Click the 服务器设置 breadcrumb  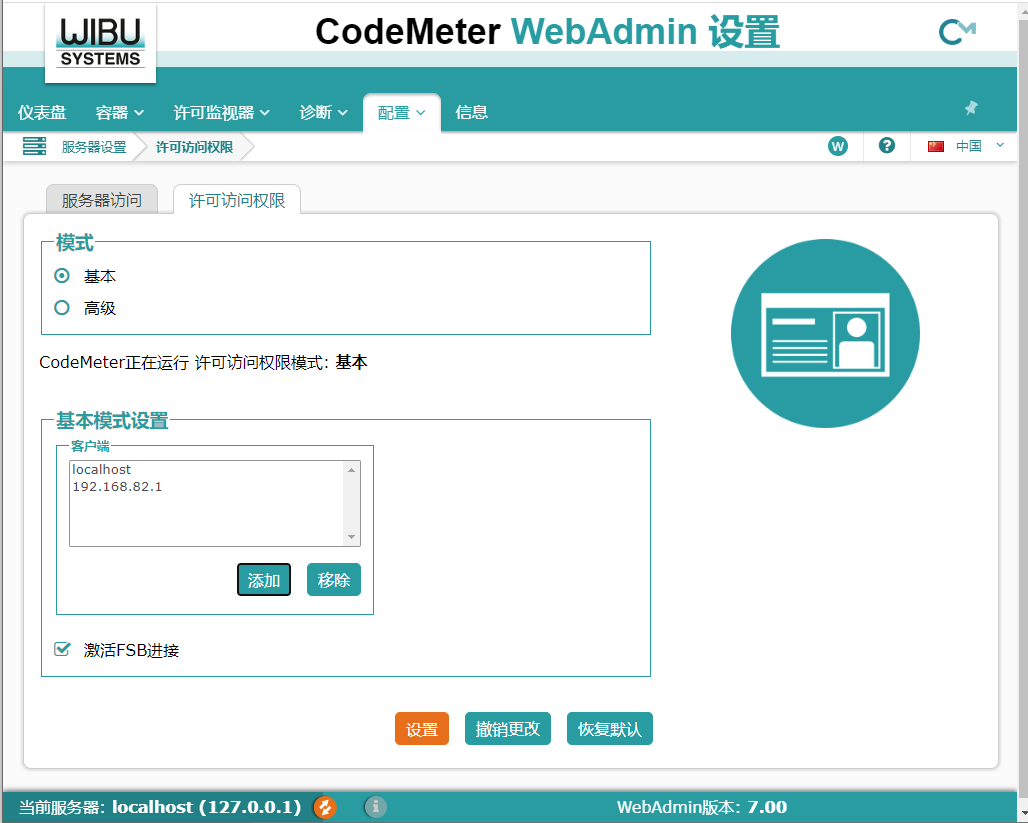pyautogui.click(x=94, y=147)
